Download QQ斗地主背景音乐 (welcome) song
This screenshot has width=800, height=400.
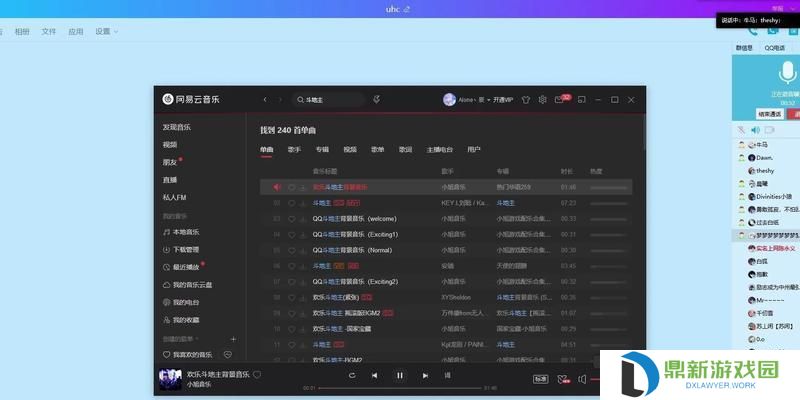coord(302,219)
